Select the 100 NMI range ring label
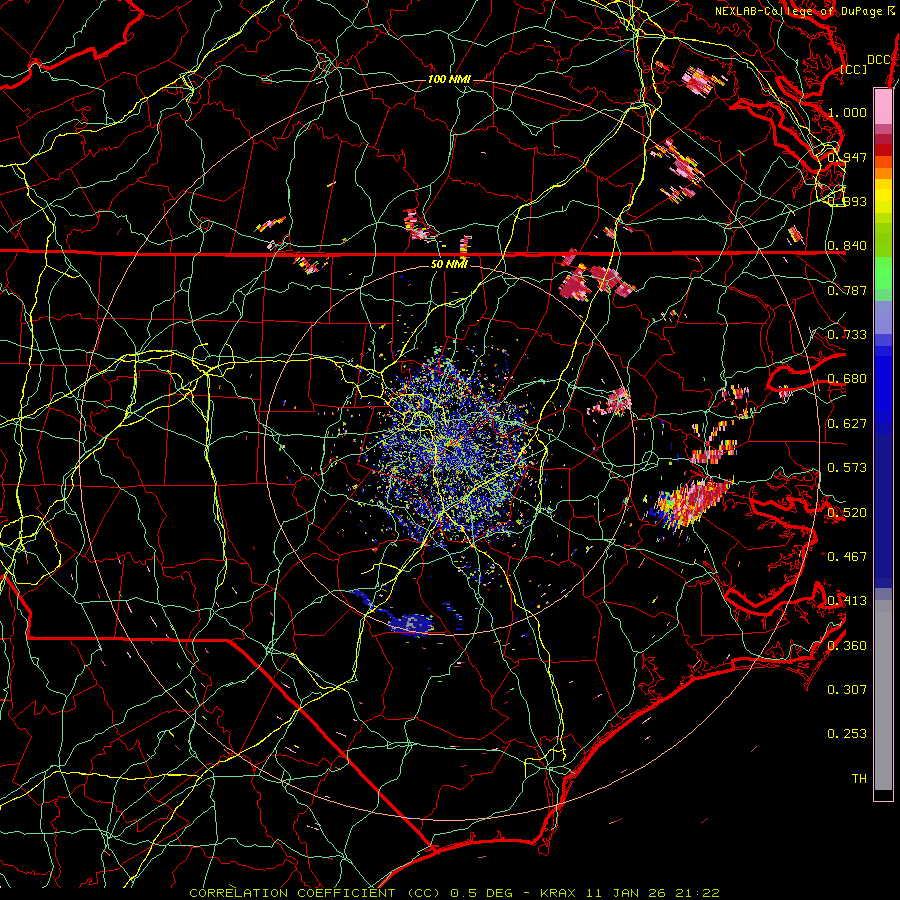Screen dimensions: 900x900 (x=449, y=79)
